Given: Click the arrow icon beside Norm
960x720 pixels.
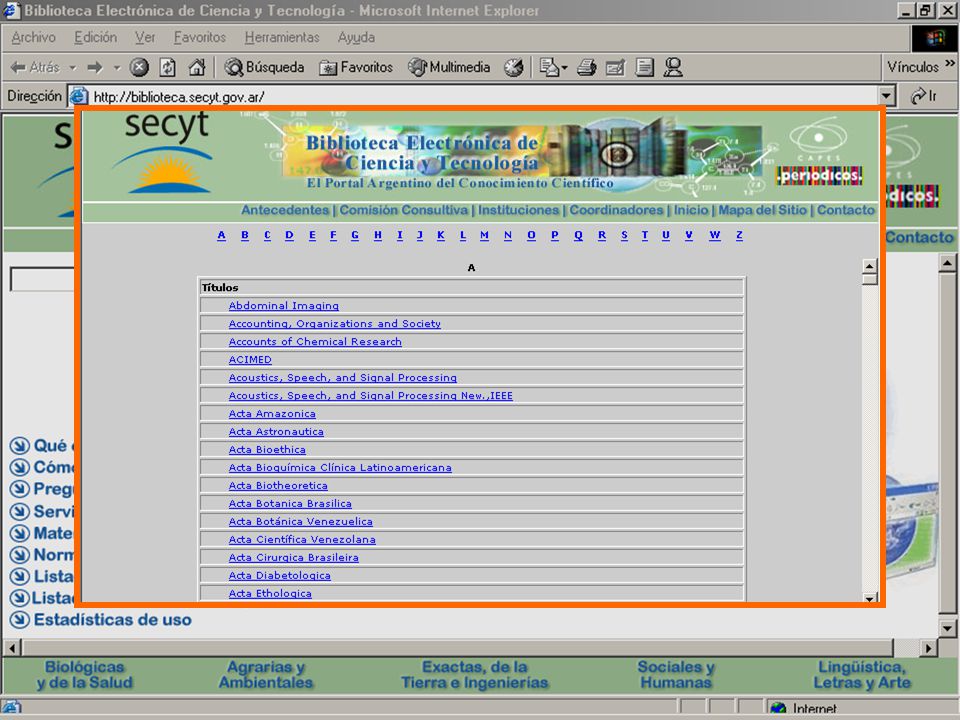Looking at the screenshot, I should [20, 555].
